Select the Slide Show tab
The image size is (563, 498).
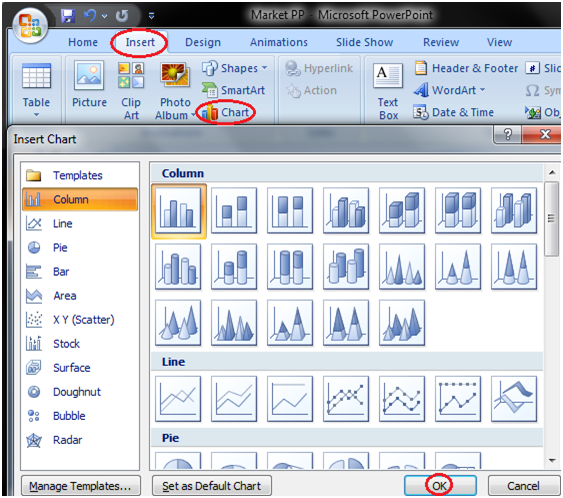pyautogui.click(x=364, y=42)
